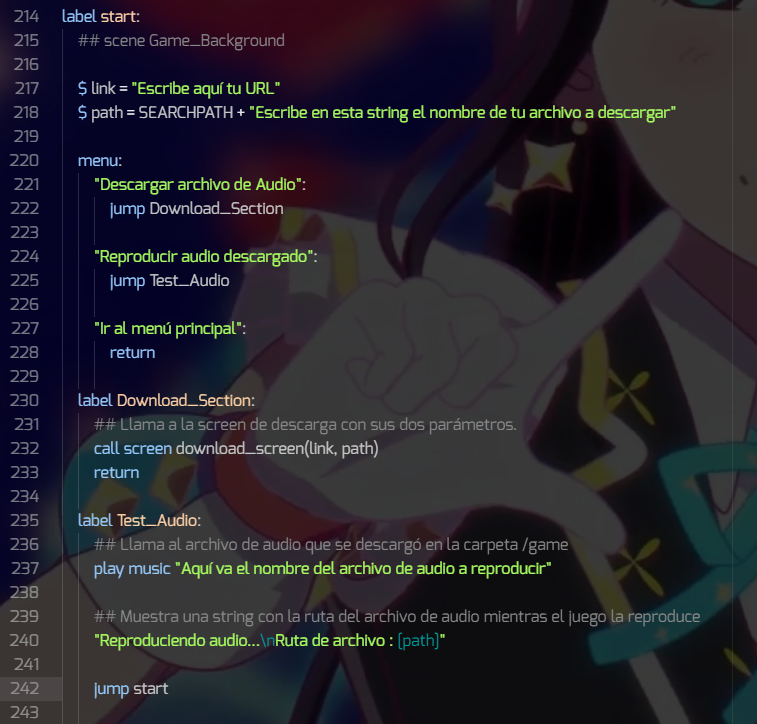Click 'label Test_Audio:' definition
757x724 pixels.
point(139,520)
